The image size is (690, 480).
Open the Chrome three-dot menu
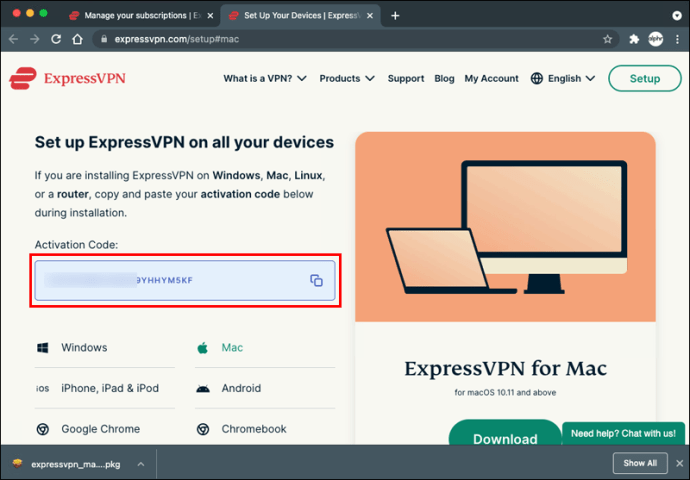(x=677, y=39)
